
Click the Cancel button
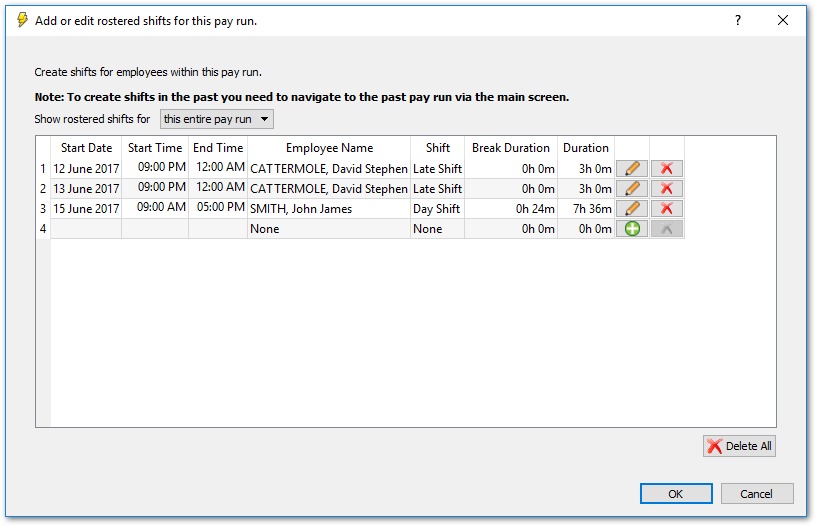coord(757,494)
